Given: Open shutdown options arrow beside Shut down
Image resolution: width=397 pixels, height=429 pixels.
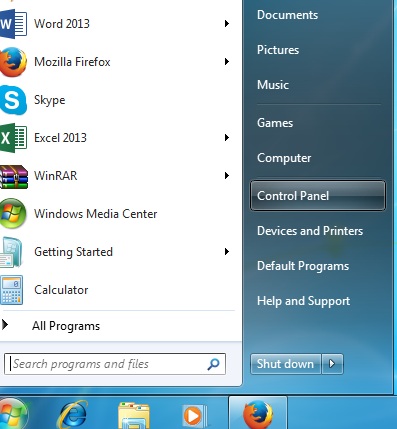Looking at the screenshot, I should pyautogui.click(x=332, y=364).
